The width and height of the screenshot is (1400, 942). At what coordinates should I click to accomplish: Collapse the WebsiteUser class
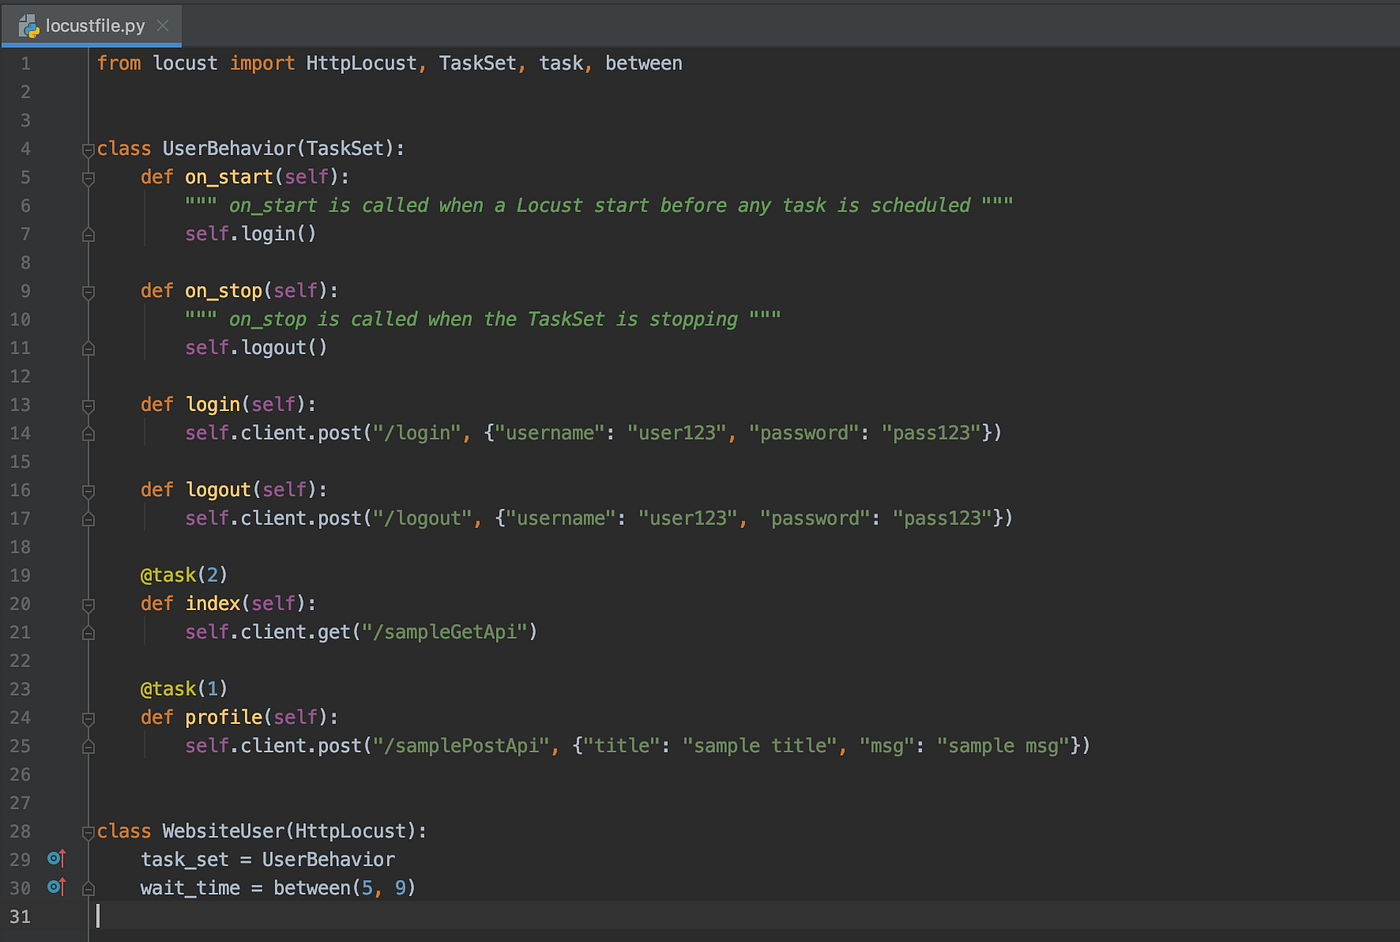pos(88,831)
